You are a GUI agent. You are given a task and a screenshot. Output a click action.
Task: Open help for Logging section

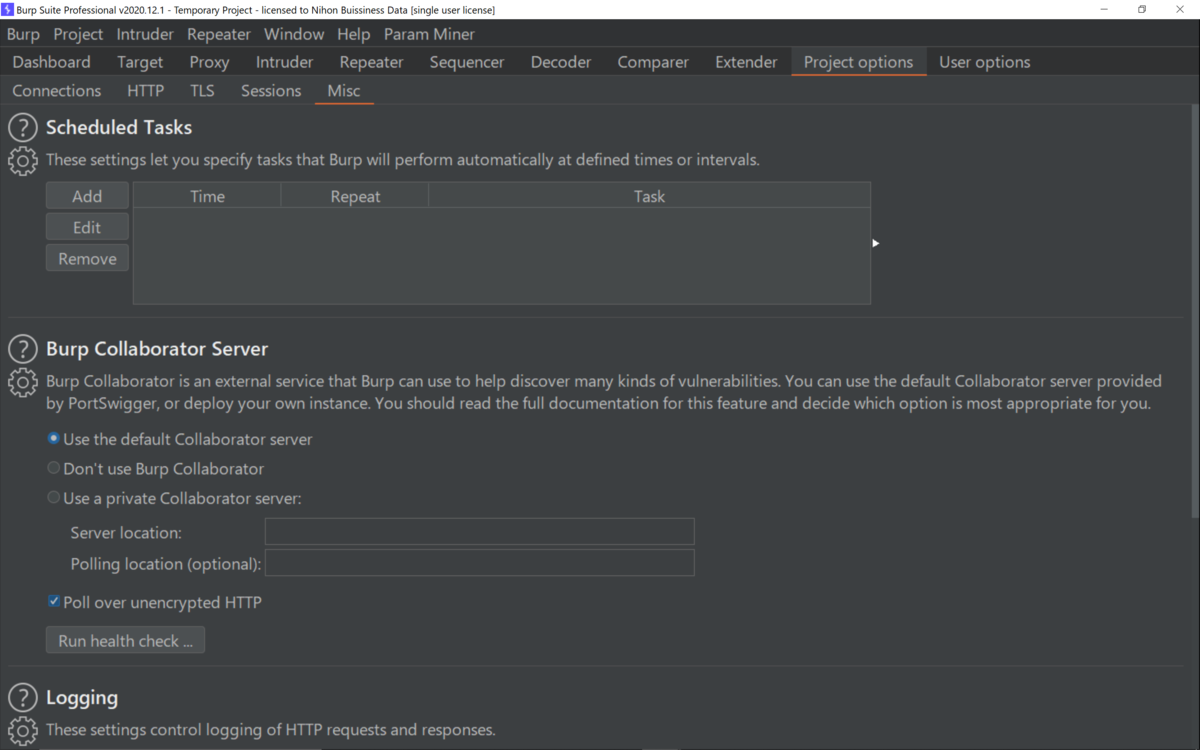(22, 698)
